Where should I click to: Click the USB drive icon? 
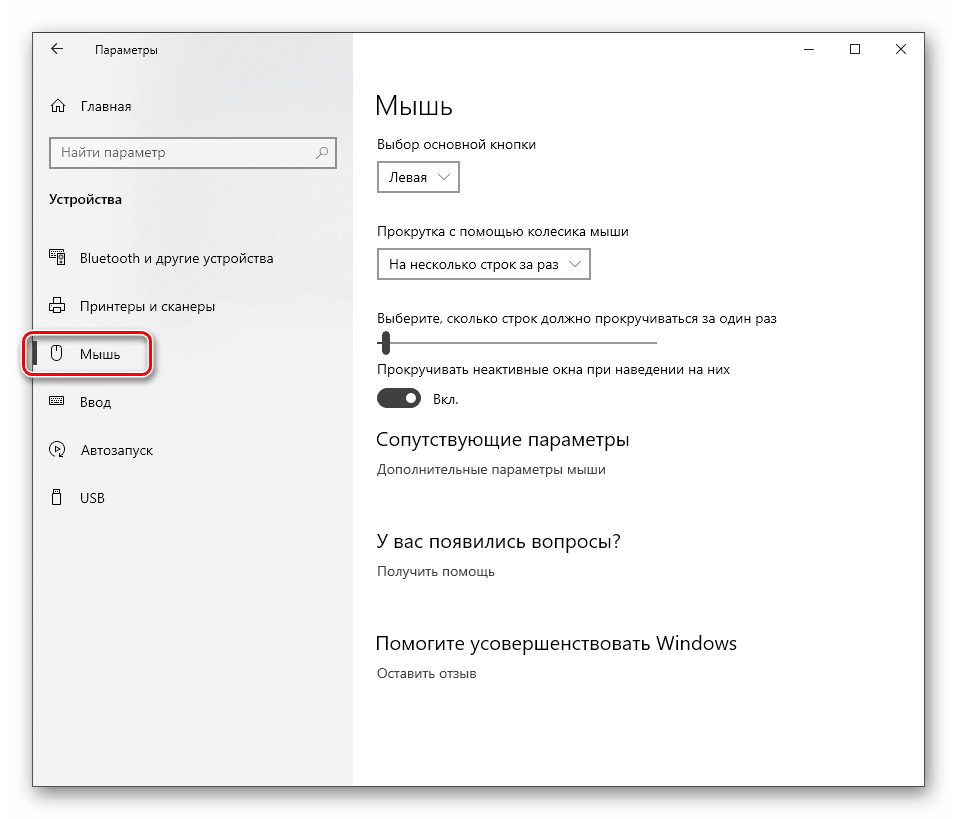coord(56,497)
